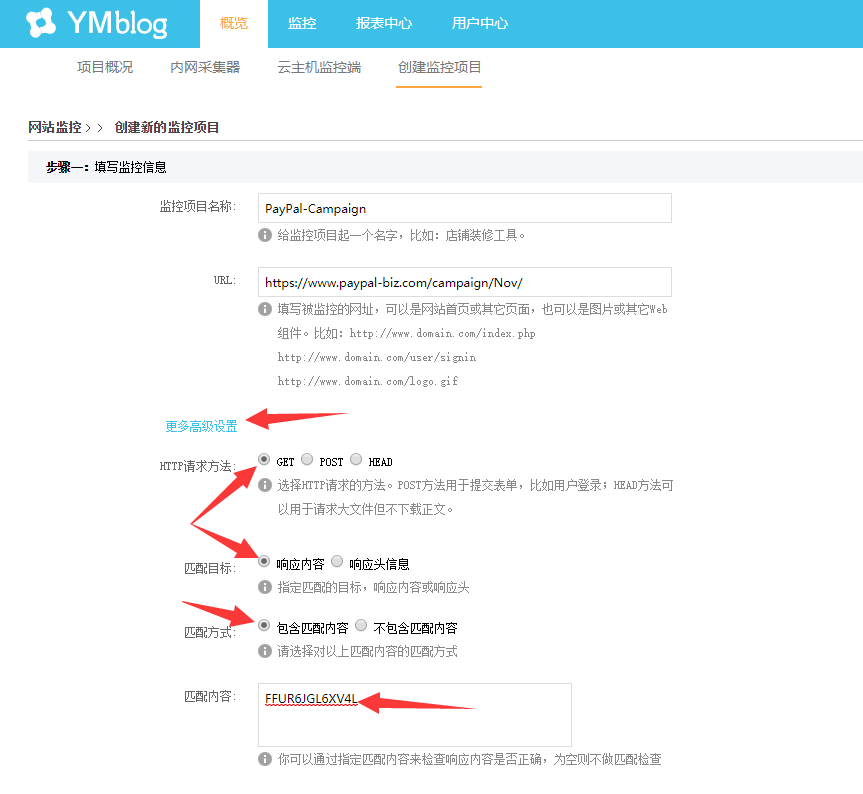Click example URL http://www.domain.com/logo.gif
Image resolution: width=863 pixels, height=794 pixels.
pos(368,381)
